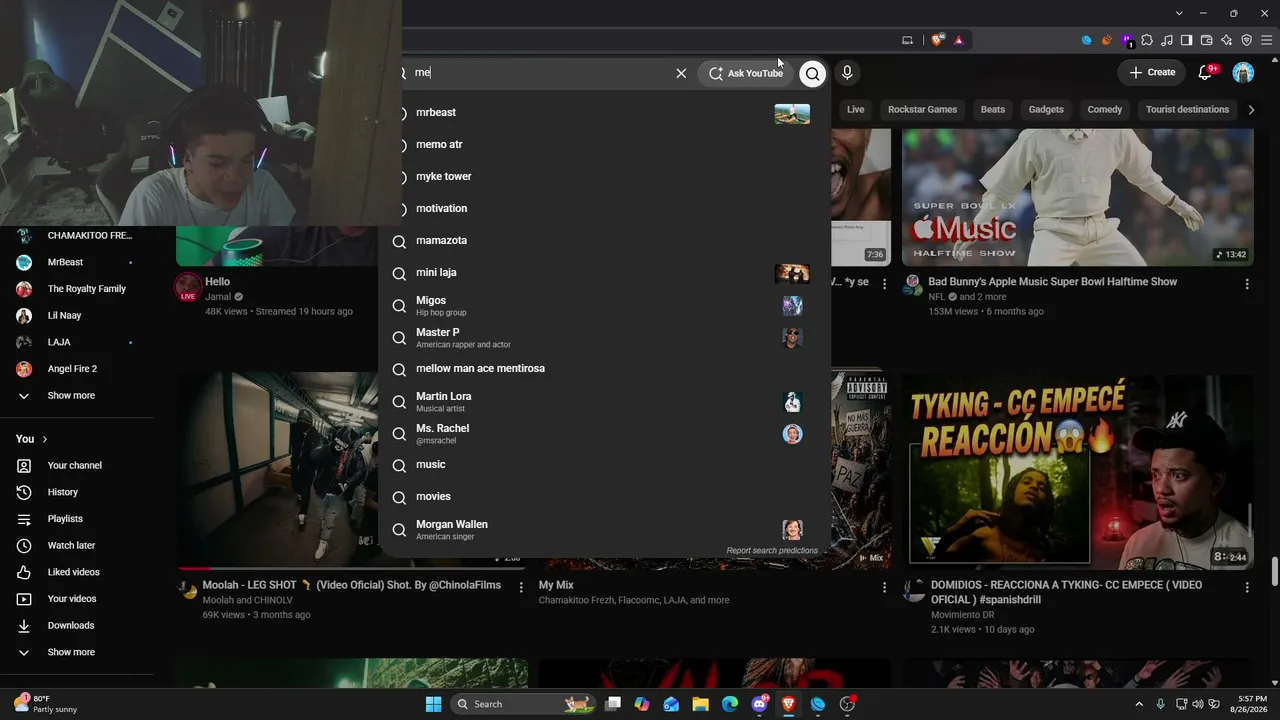The height and width of the screenshot is (720, 1280).
Task: Click Report search predictions link
Action: click(772, 550)
